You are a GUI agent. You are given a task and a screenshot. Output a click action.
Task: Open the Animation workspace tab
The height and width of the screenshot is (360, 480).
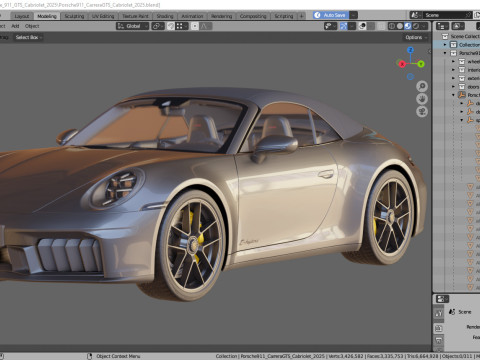pos(192,16)
